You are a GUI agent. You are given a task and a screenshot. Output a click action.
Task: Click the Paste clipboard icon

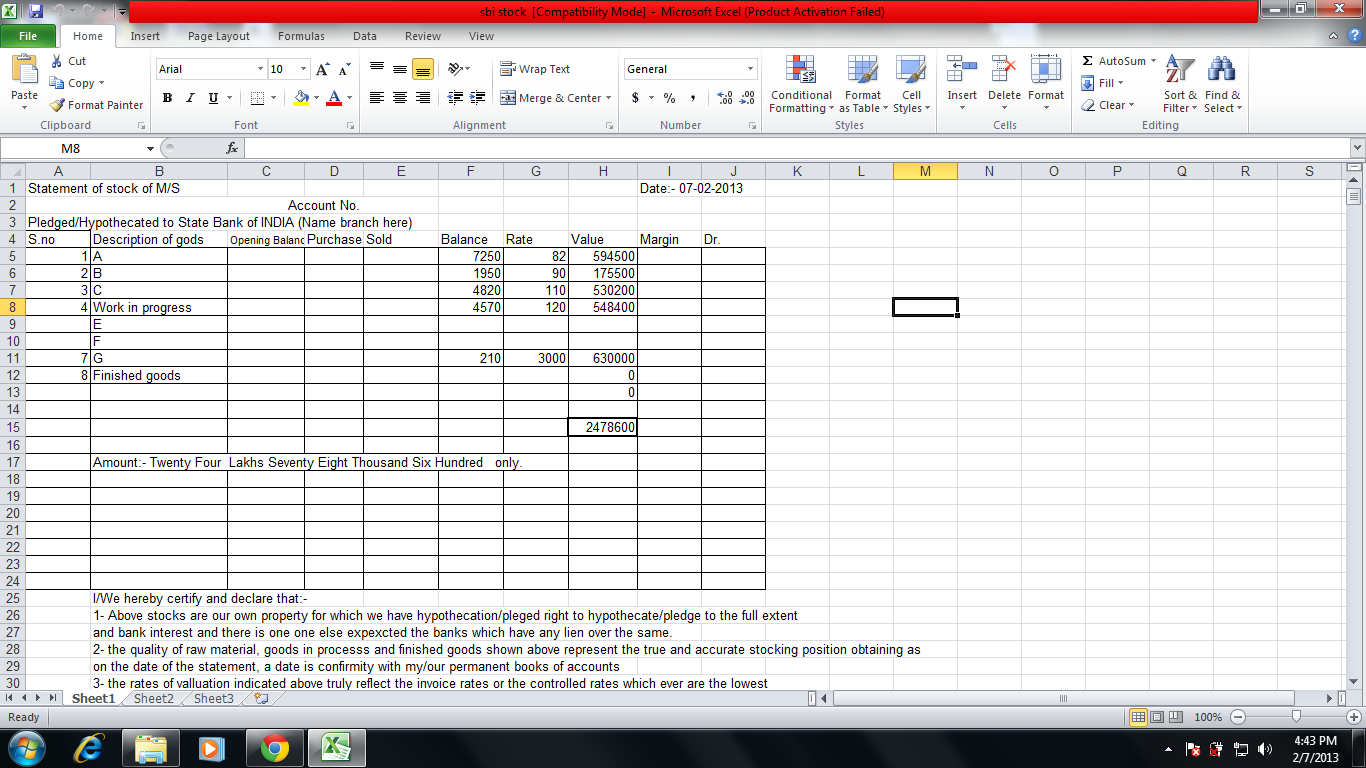(24, 72)
